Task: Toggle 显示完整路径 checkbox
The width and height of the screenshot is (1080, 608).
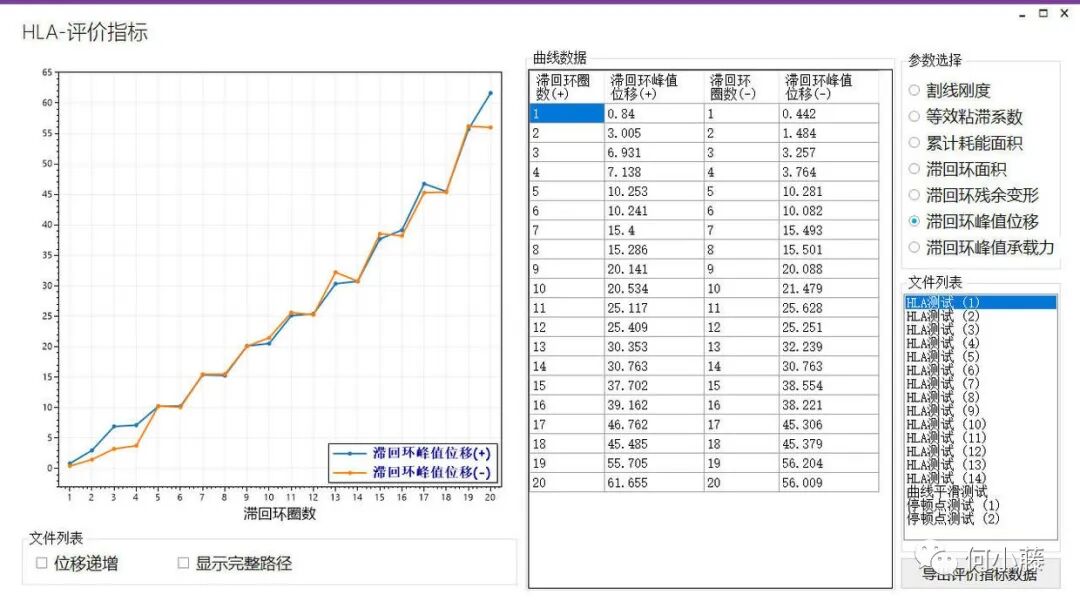Action: pyautogui.click(x=183, y=563)
